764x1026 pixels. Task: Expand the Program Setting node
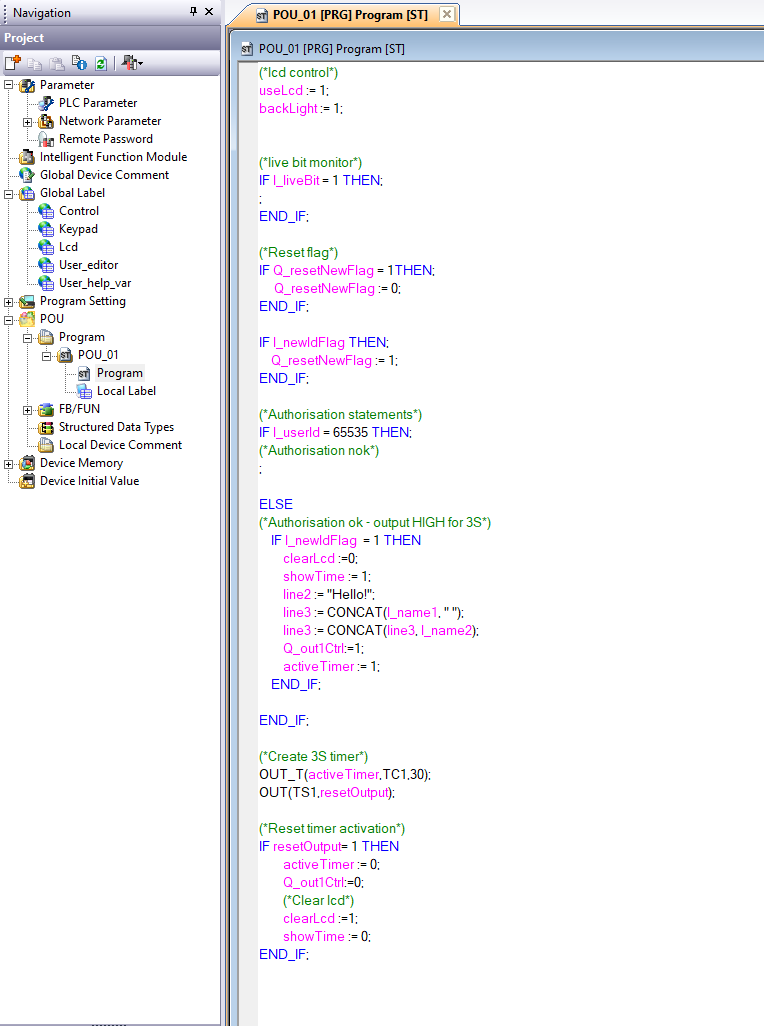(x=9, y=302)
